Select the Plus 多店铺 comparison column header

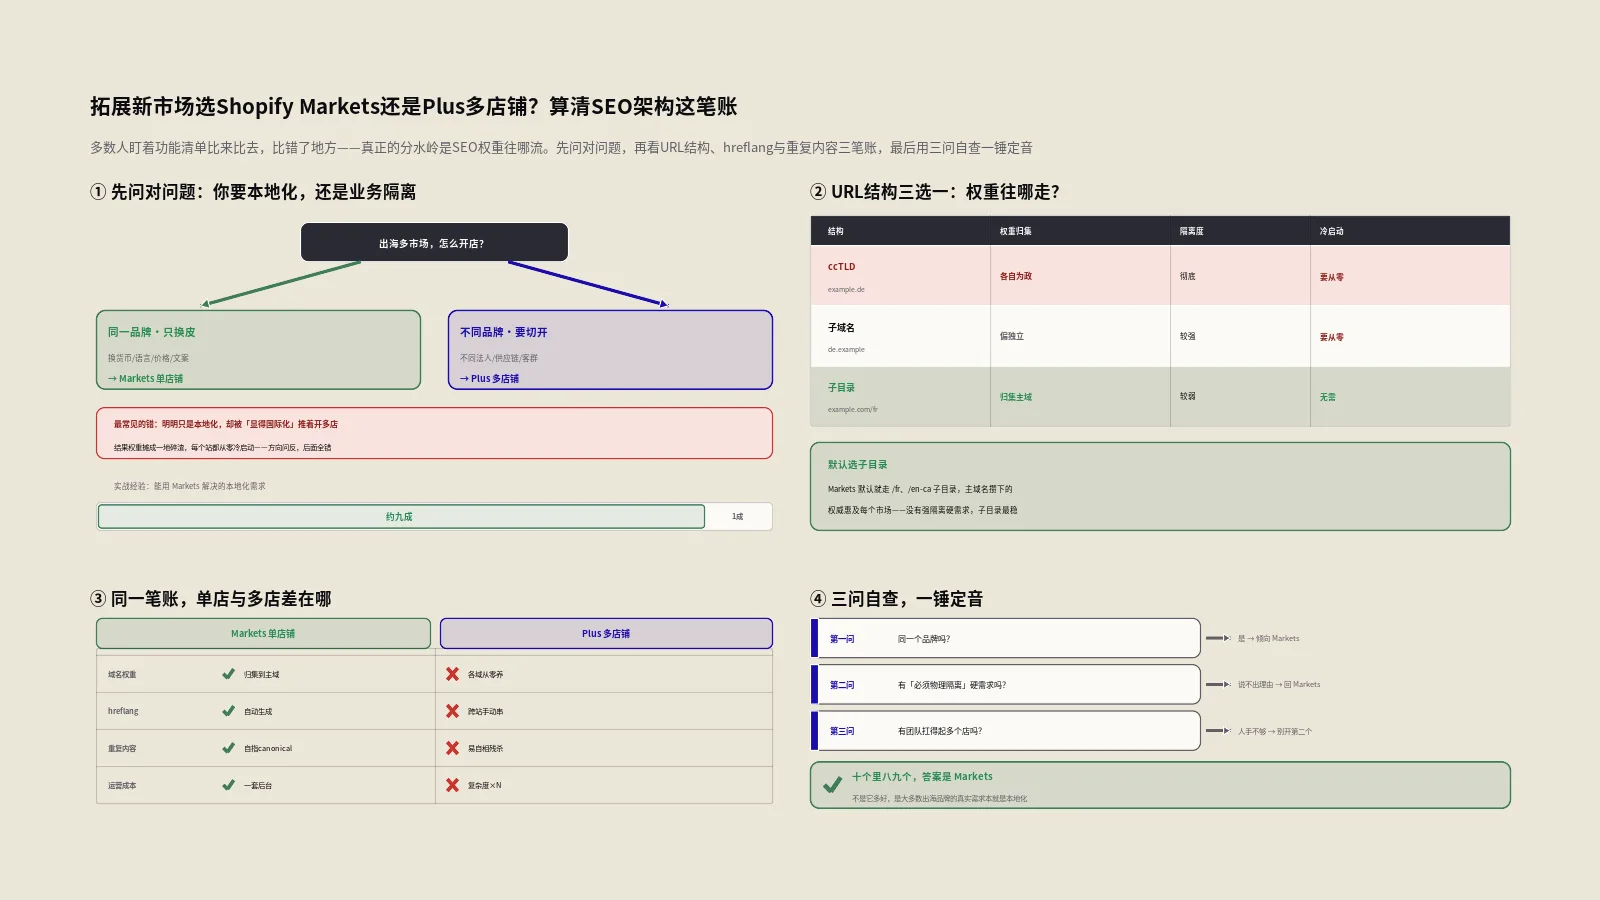pyautogui.click(x=606, y=633)
